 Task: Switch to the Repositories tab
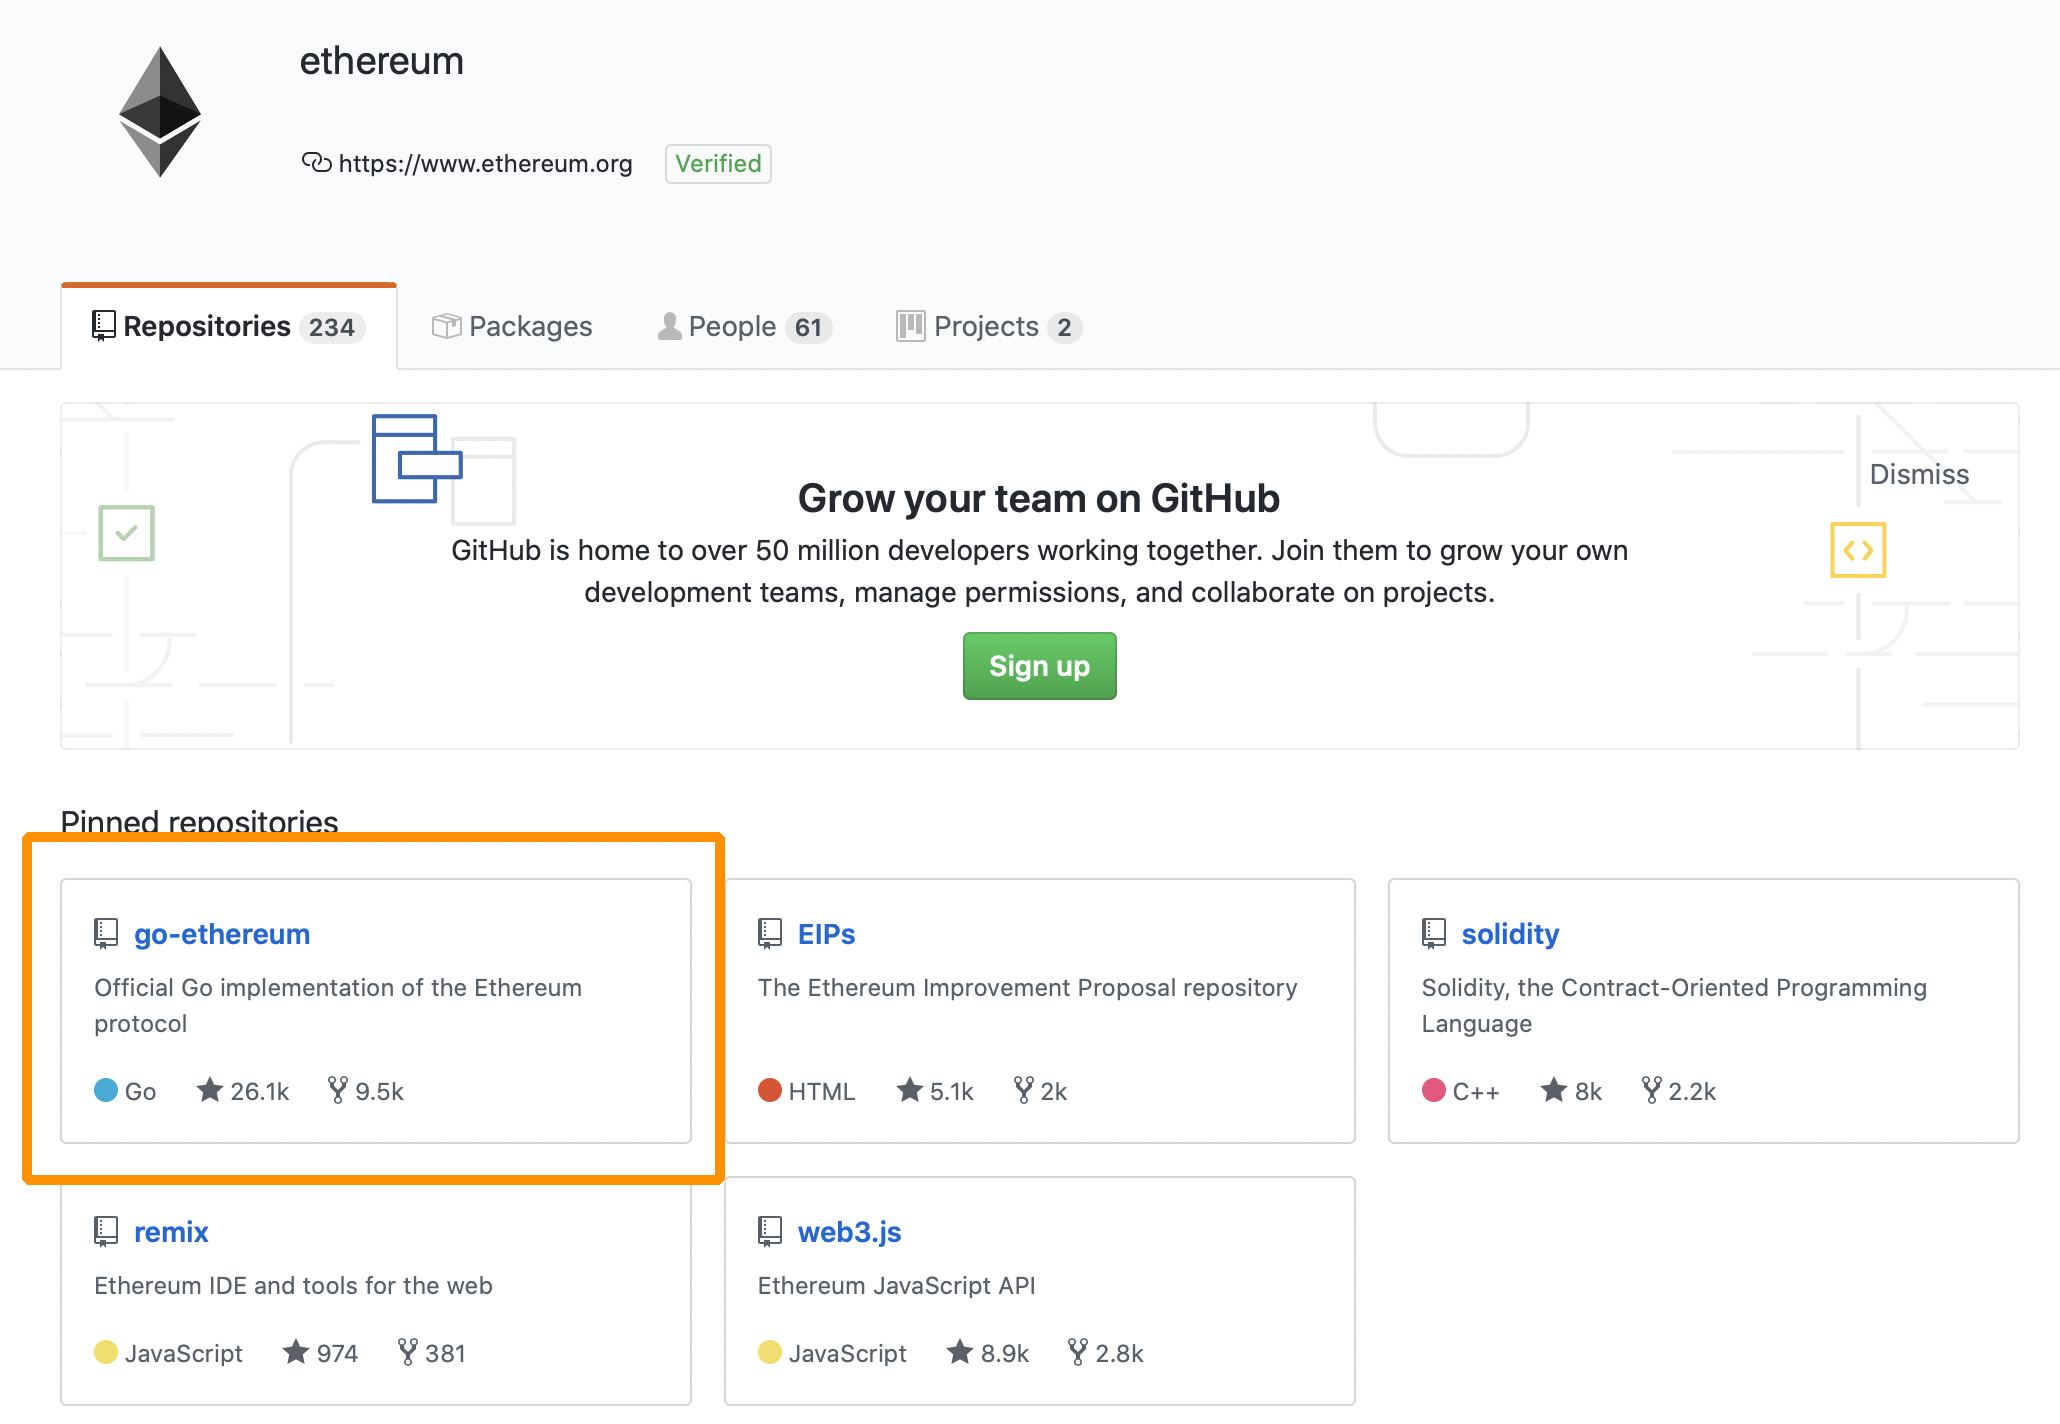tap(229, 327)
